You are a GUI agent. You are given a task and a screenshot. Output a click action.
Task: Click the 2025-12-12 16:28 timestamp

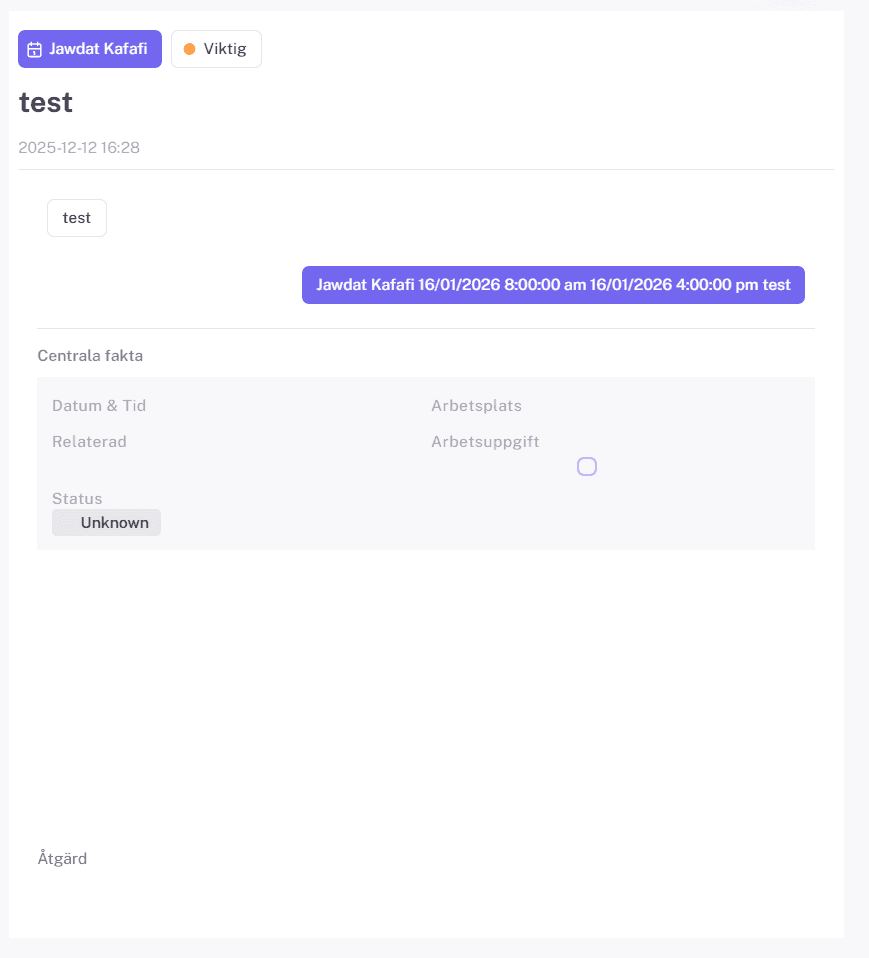[x=79, y=148]
